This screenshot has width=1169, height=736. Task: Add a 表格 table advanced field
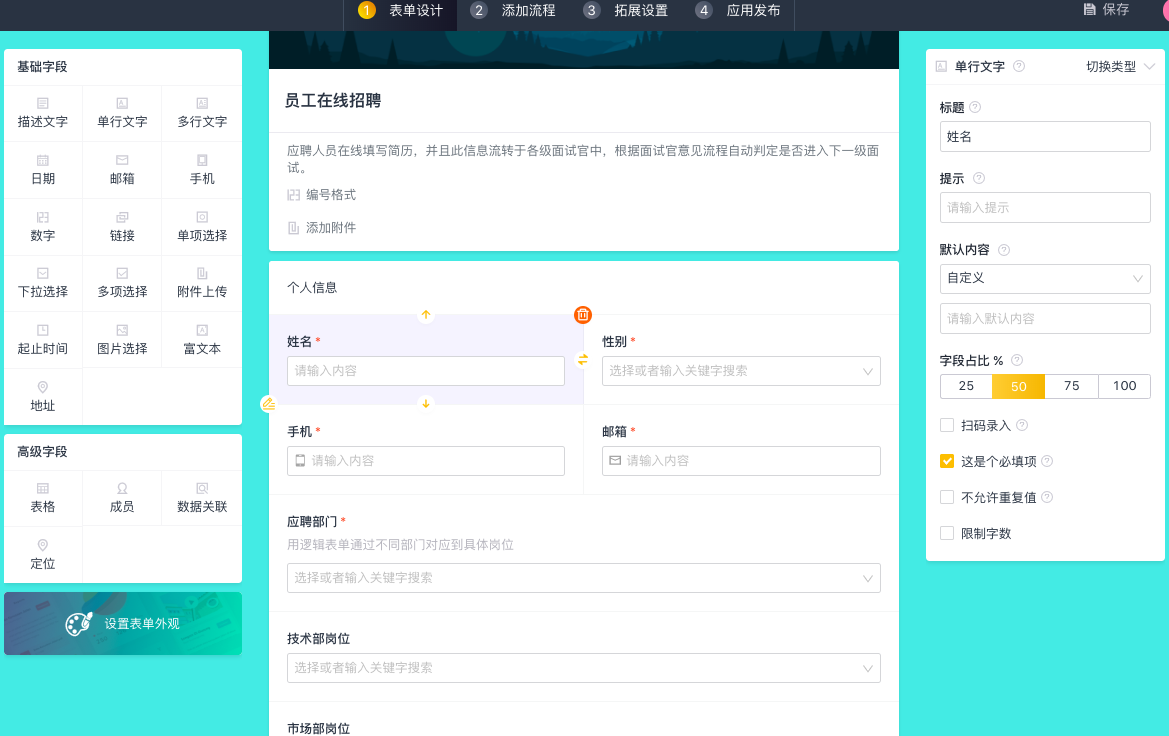42,498
